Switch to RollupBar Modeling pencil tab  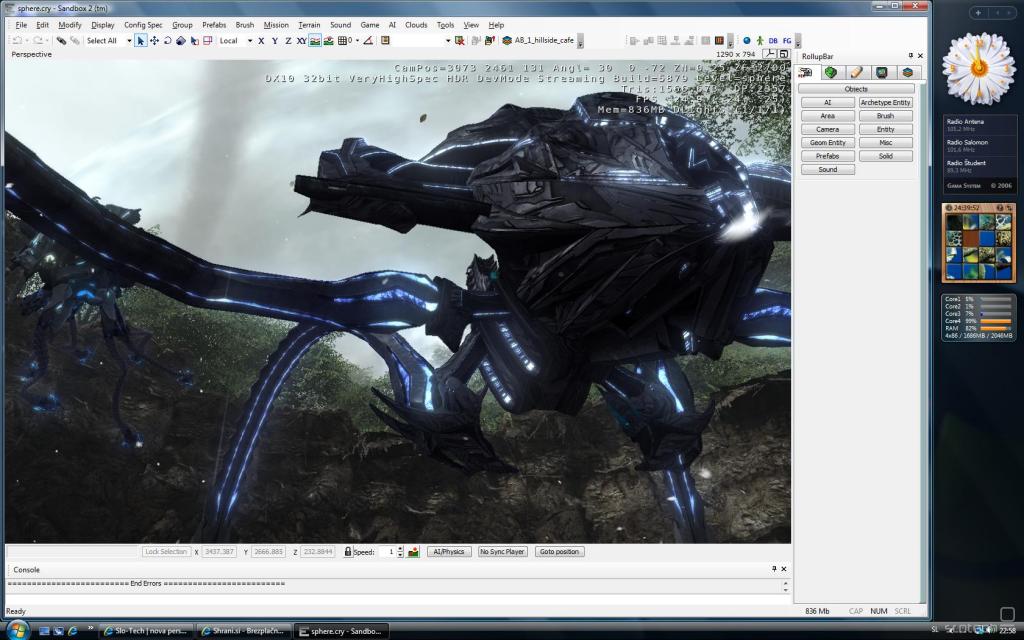coord(856,72)
